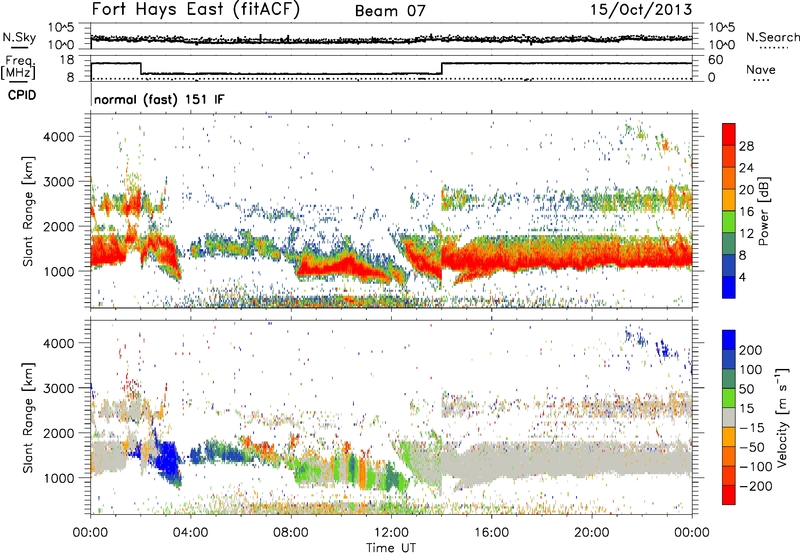Click the blue swatch at Power colorbar bottom
This screenshot has height=554, width=800.
tap(729, 287)
